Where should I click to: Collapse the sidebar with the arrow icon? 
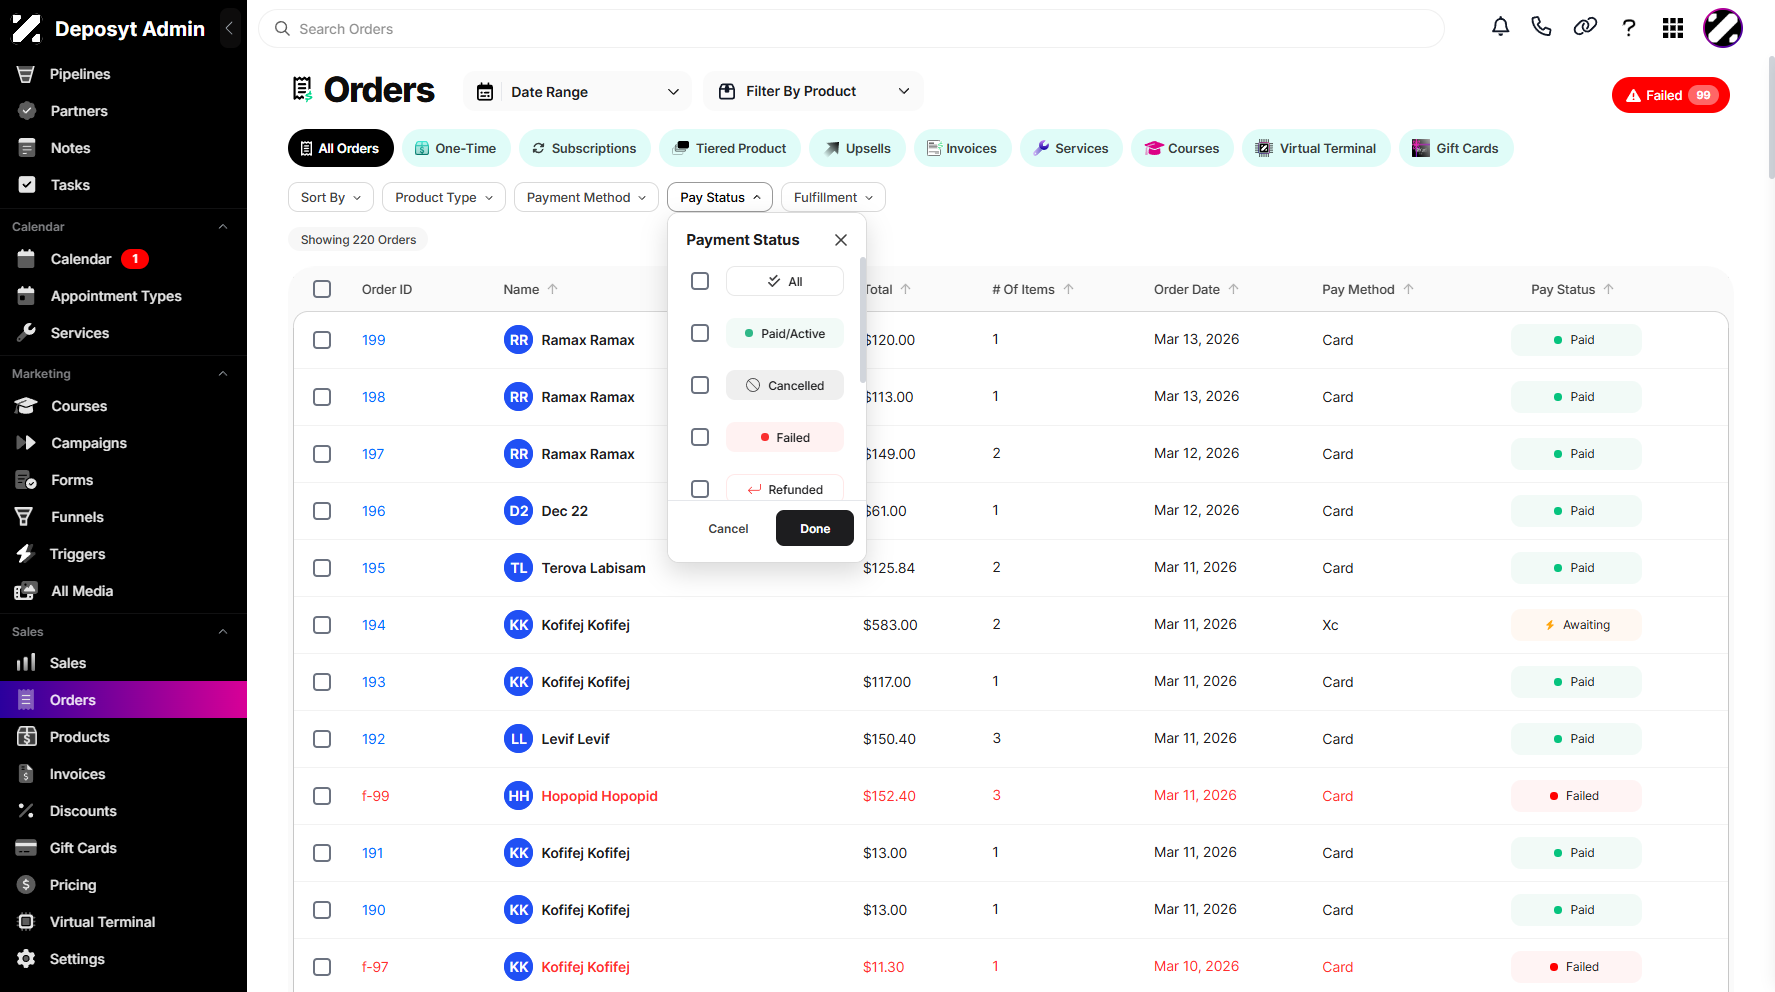click(229, 29)
